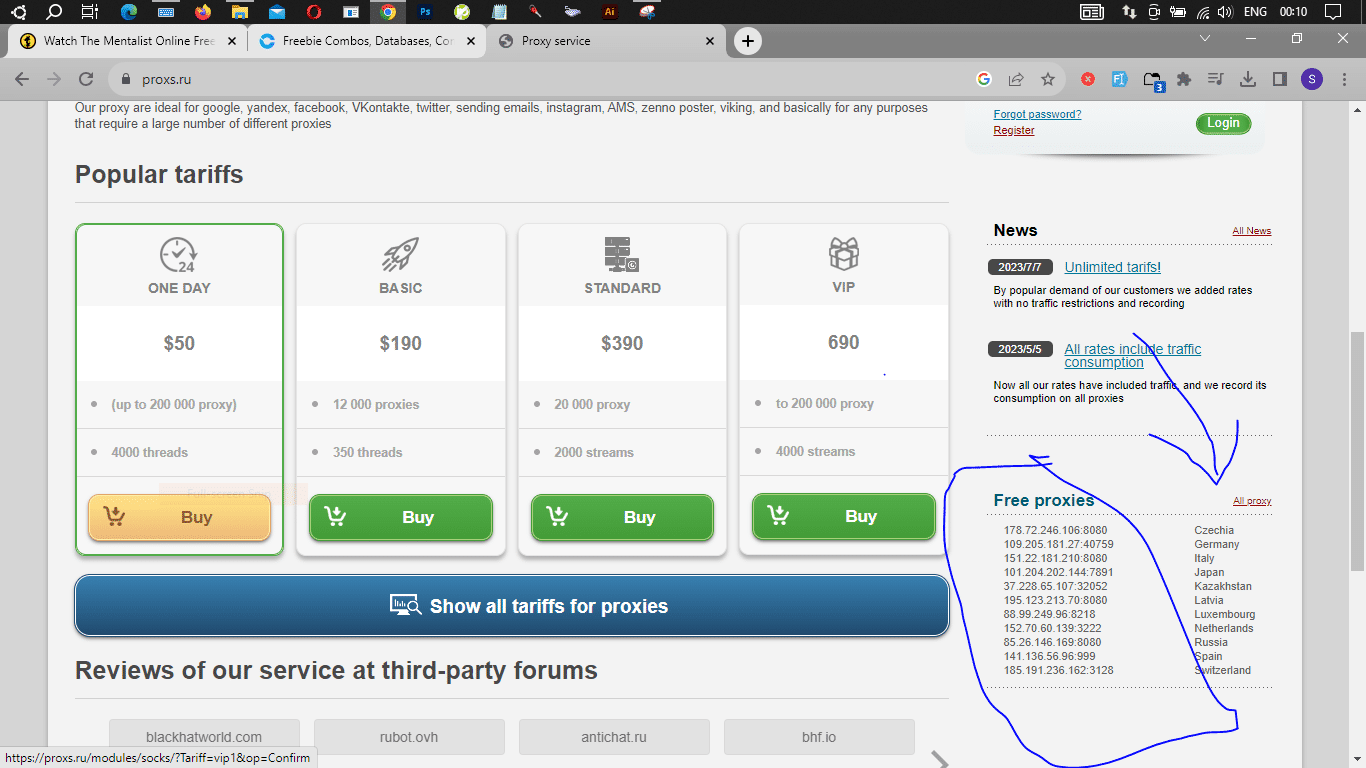Open the media controls icon in the toolbar

(1216, 79)
